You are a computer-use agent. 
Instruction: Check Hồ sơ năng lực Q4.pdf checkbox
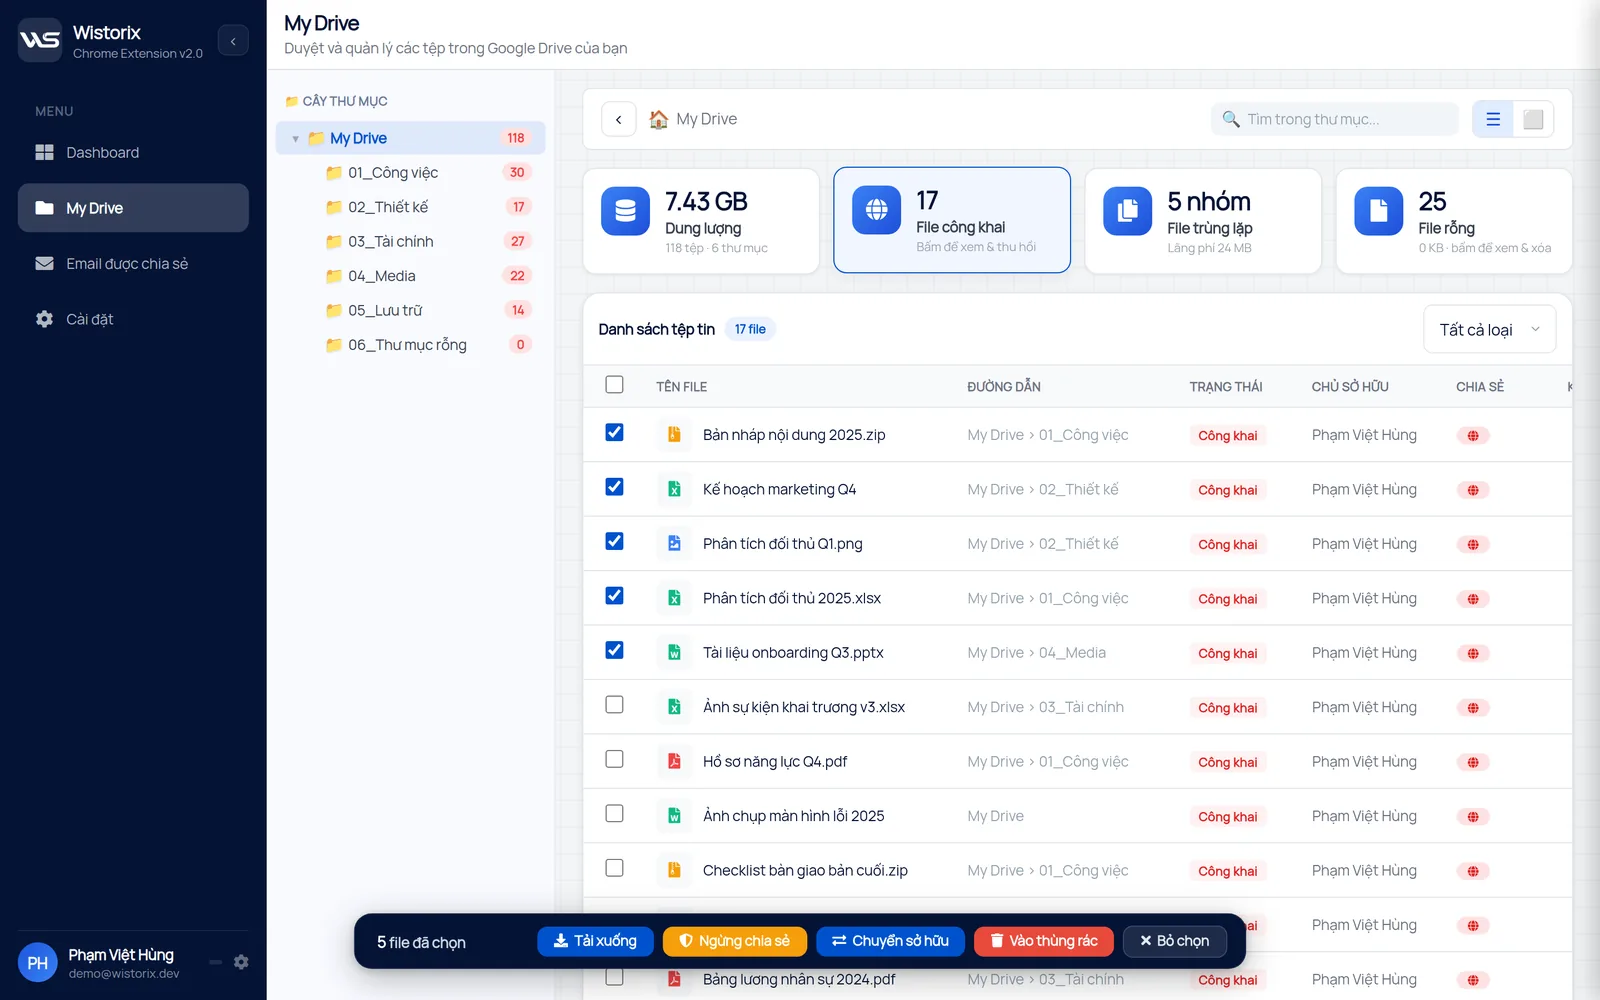click(614, 760)
